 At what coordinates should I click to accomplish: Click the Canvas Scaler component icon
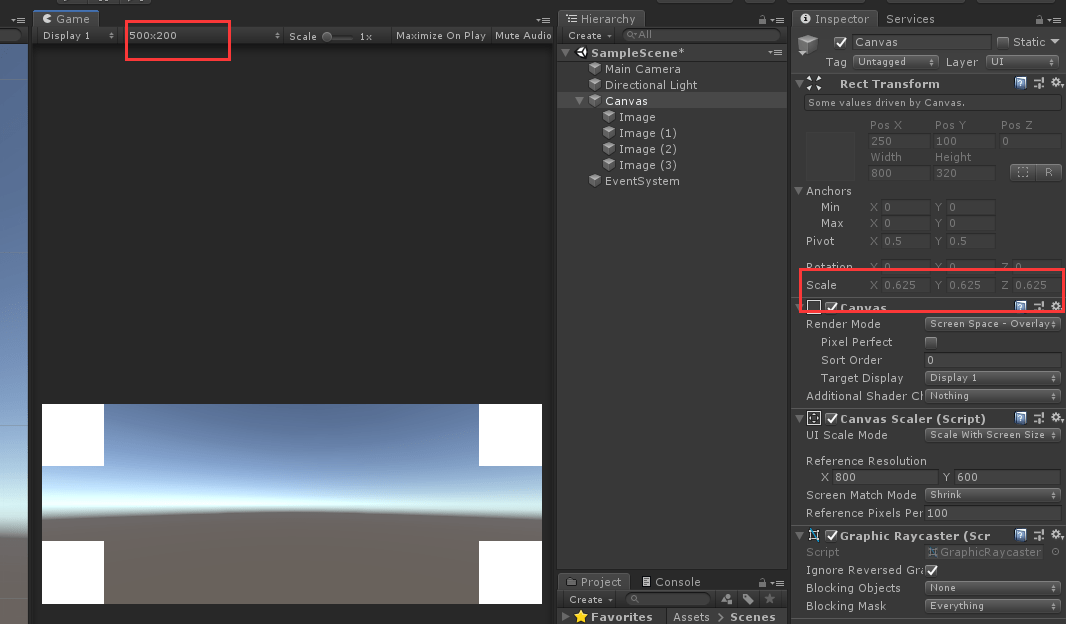tap(814, 418)
